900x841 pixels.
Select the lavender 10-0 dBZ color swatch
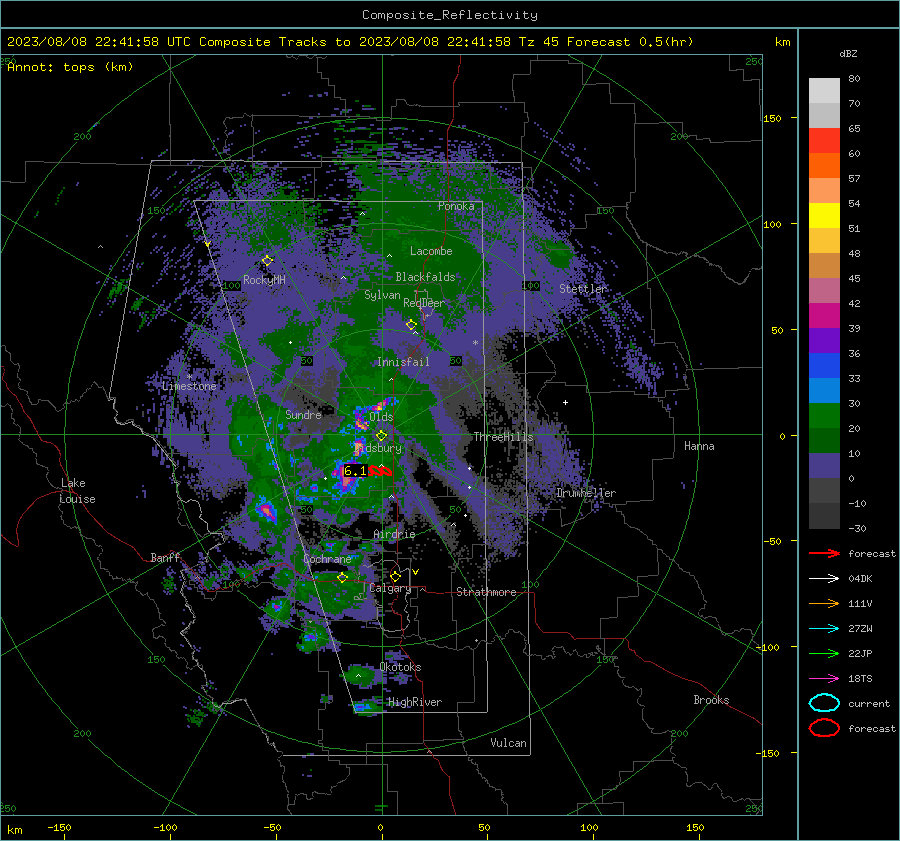824,466
